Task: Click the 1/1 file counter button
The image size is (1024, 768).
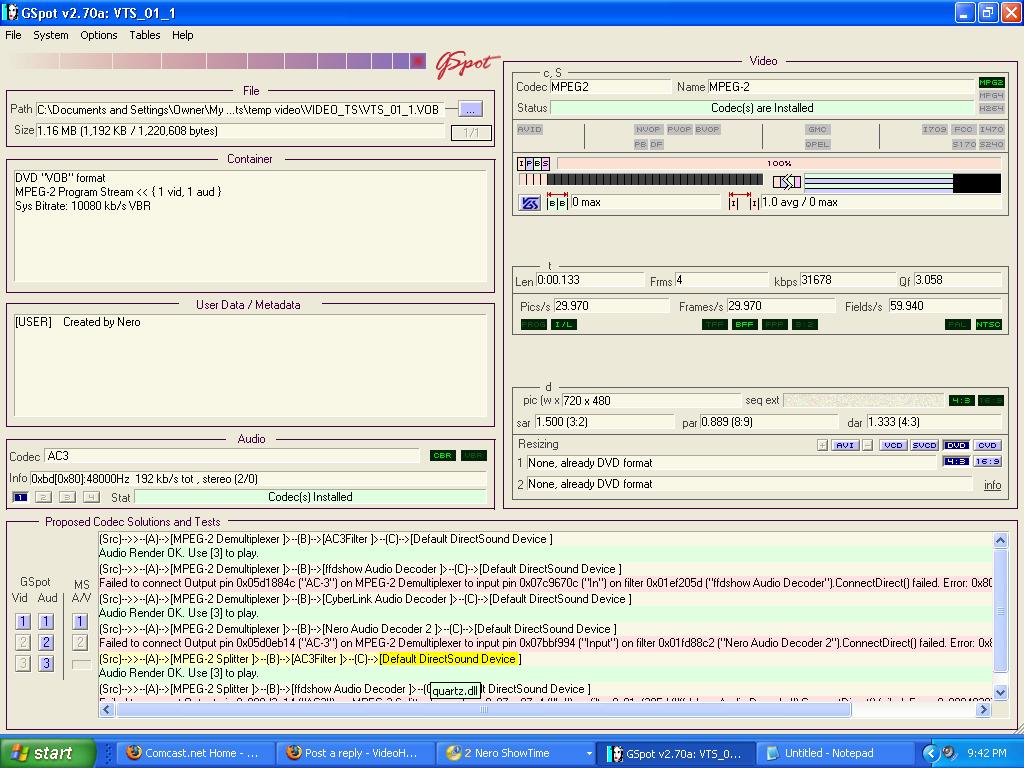Action: point(471,133)
